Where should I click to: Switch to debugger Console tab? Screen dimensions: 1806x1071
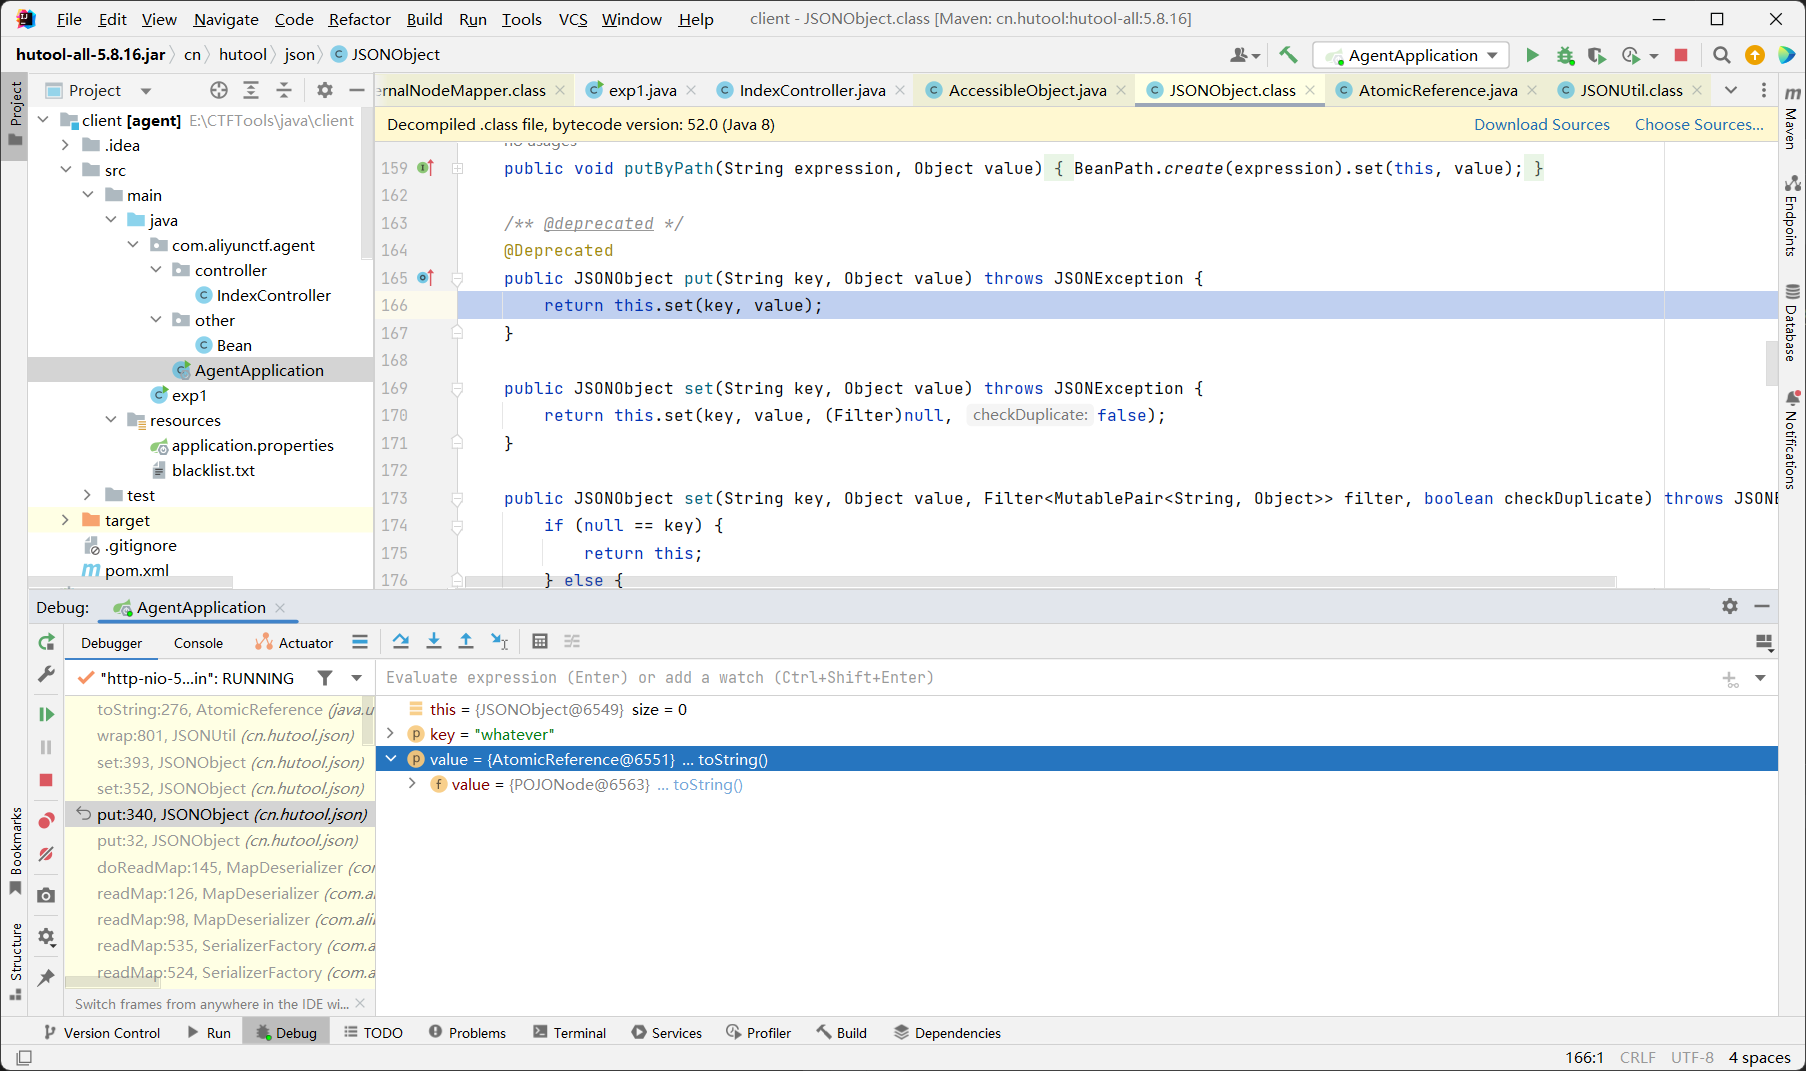(198, 643)
